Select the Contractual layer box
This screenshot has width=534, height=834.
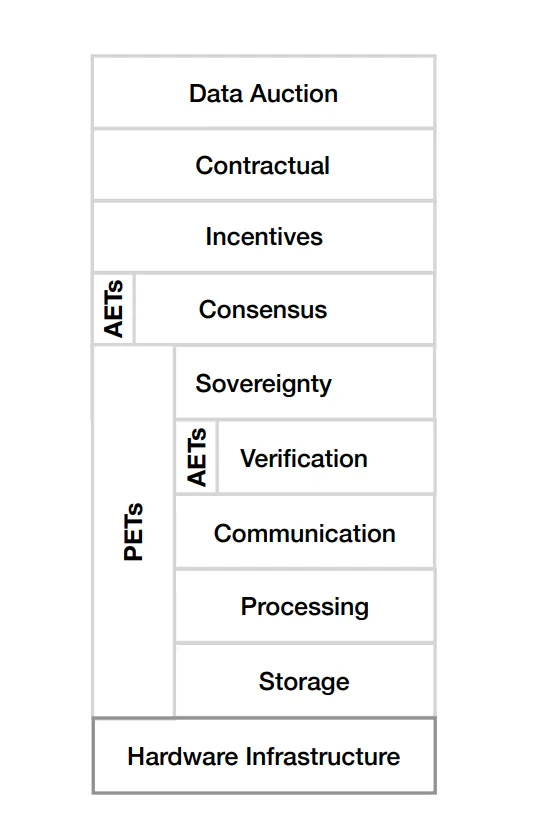(264, 165)
